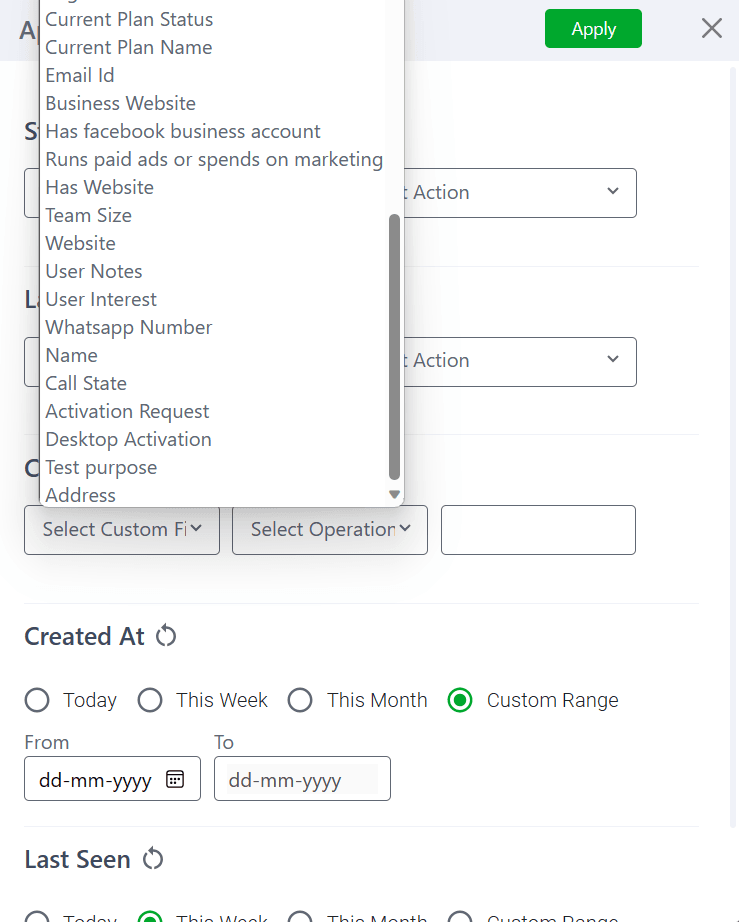Choose Whatsapp Number from the list
739x922 pixels.
pyautogui.click(x=129, y=327)
